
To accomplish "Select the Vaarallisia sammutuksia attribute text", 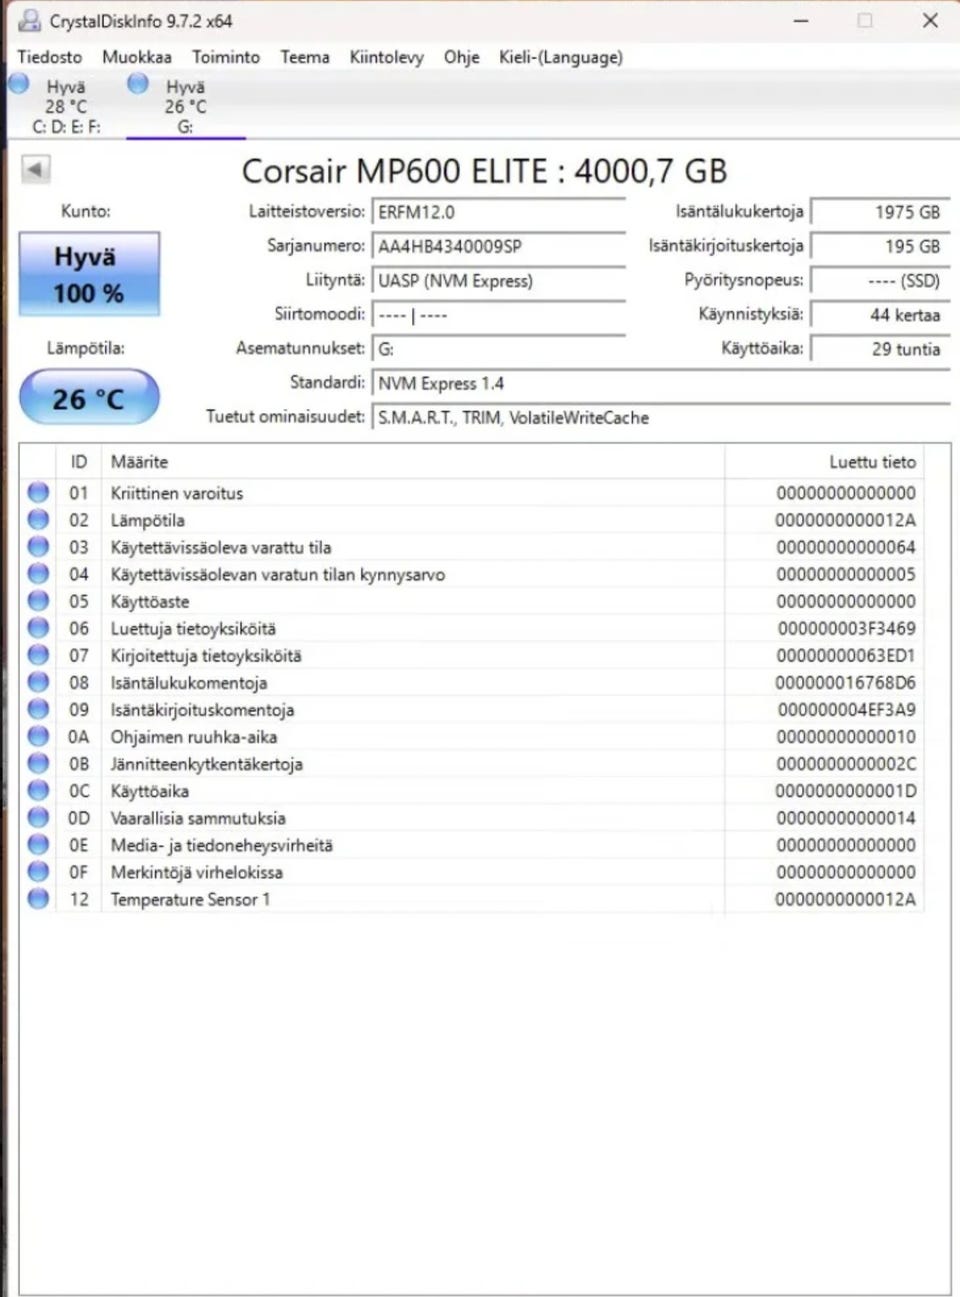I will 198,817.
